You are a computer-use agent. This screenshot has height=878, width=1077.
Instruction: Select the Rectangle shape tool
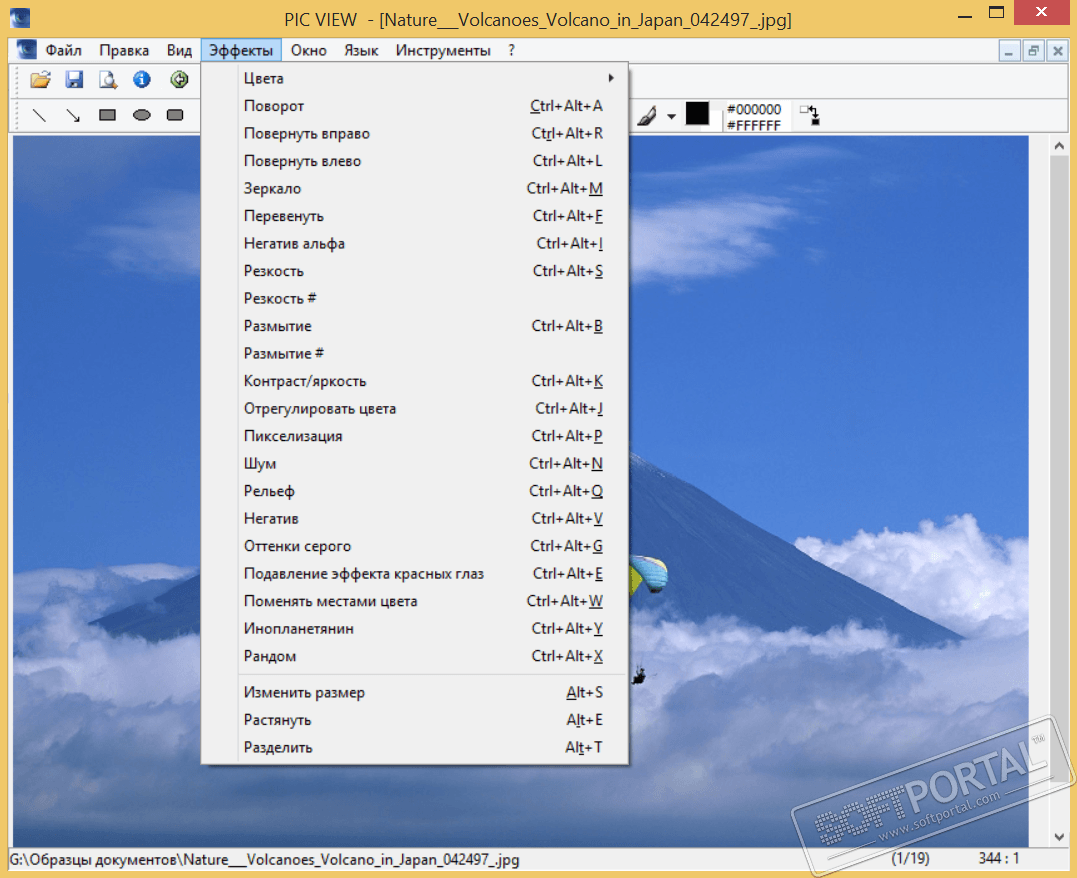[x=107, y=115]
